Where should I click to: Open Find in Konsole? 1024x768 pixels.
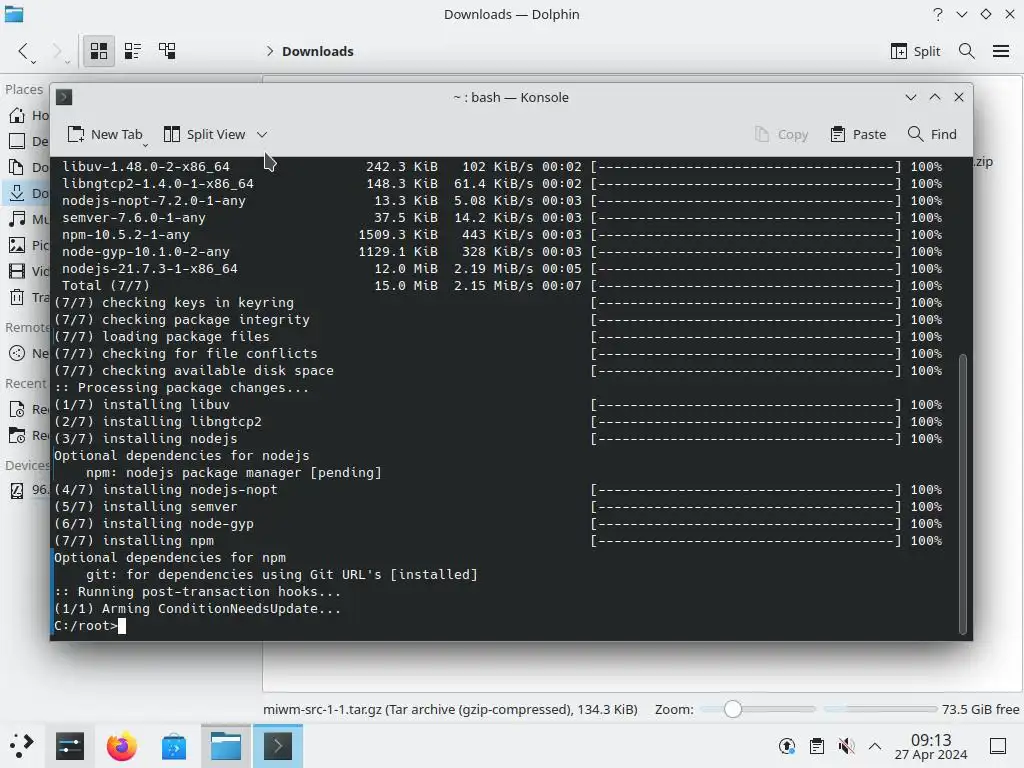(x=933, y=135)
